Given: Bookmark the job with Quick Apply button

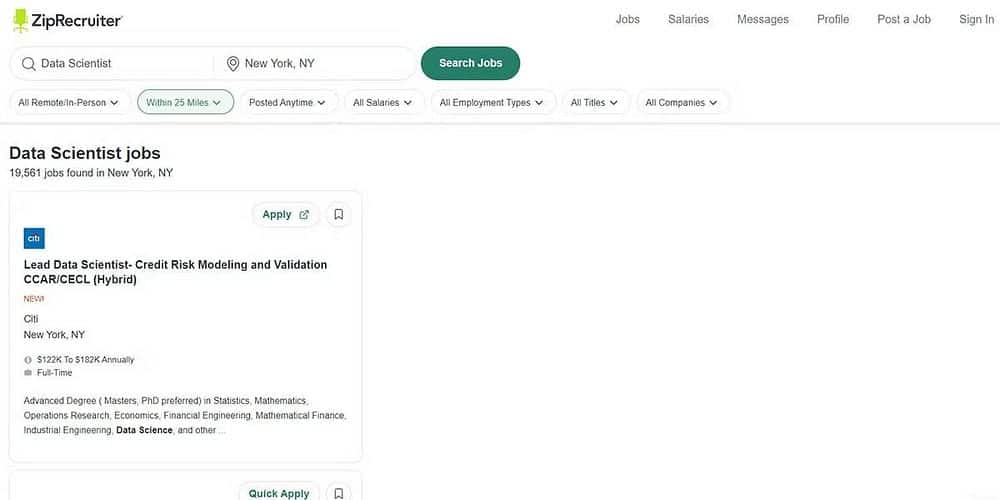Looking at the screenshot, I should (x=339, y=493).
